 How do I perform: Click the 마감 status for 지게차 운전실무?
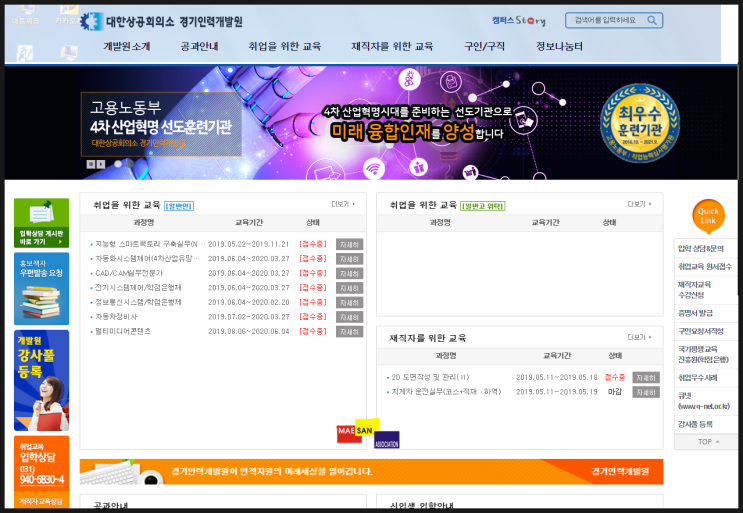tap(615, 392)
